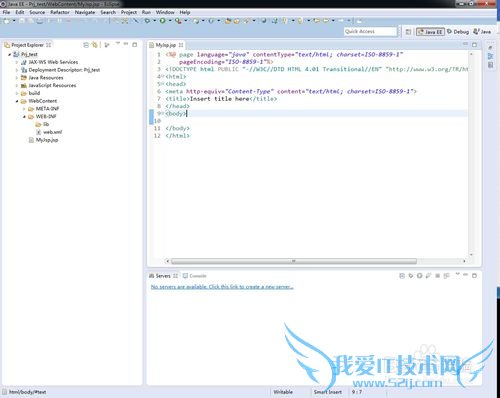Expand the Java Resources node
This screenshot has height=398, width=500.
point(17,78)
